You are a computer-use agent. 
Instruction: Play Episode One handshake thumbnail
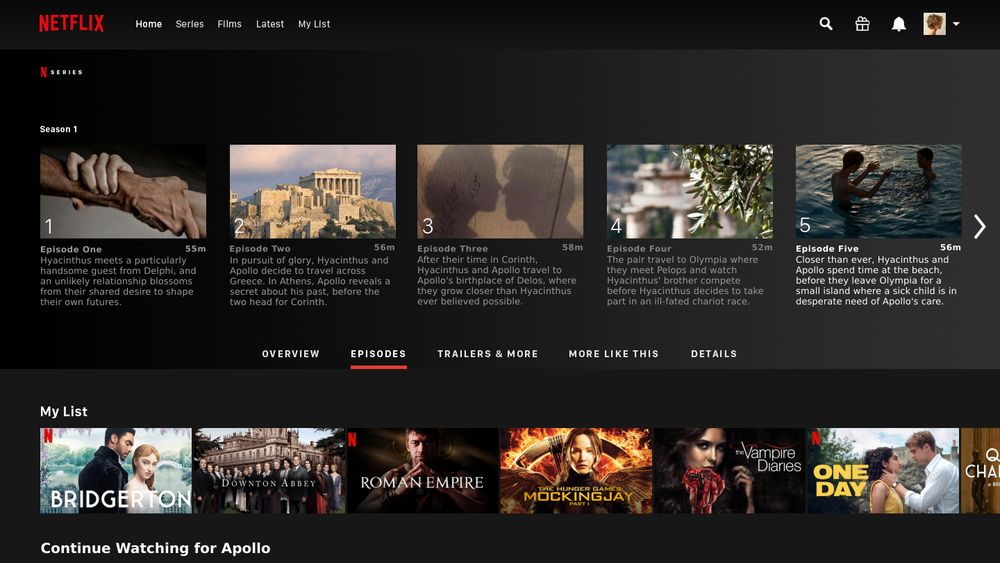coord(123,191)
